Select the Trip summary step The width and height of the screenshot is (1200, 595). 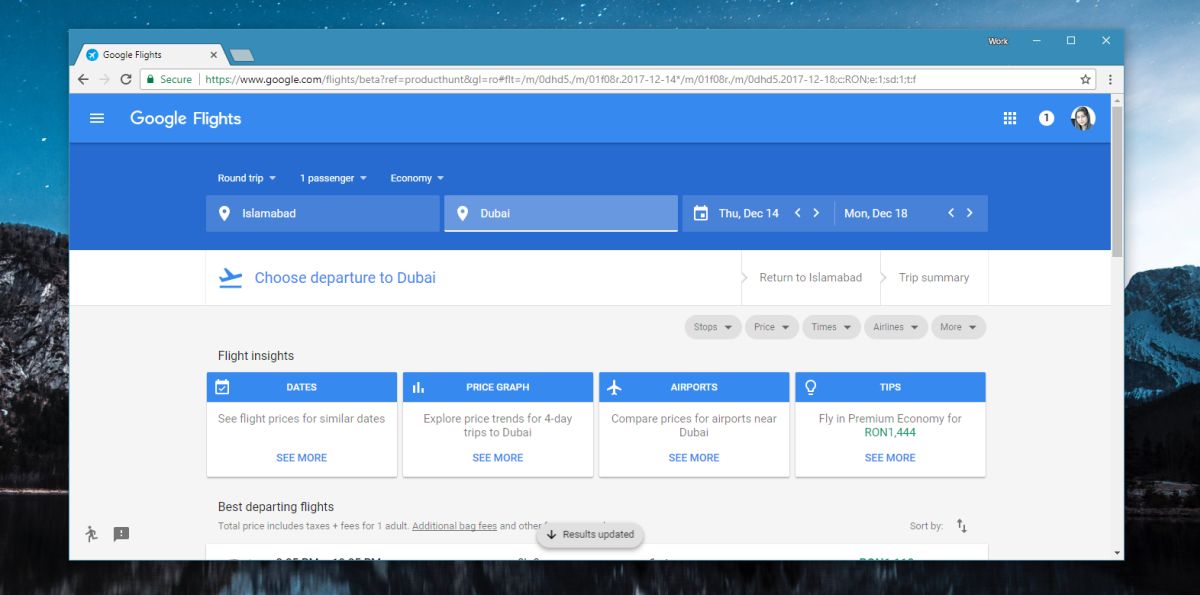933,278
